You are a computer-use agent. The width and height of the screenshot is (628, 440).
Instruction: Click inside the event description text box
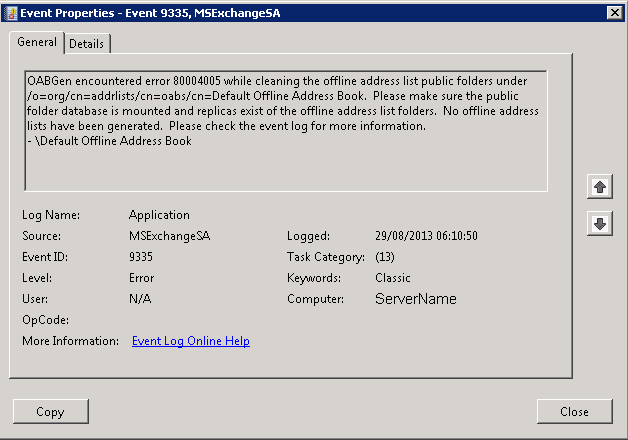[286, 131]
